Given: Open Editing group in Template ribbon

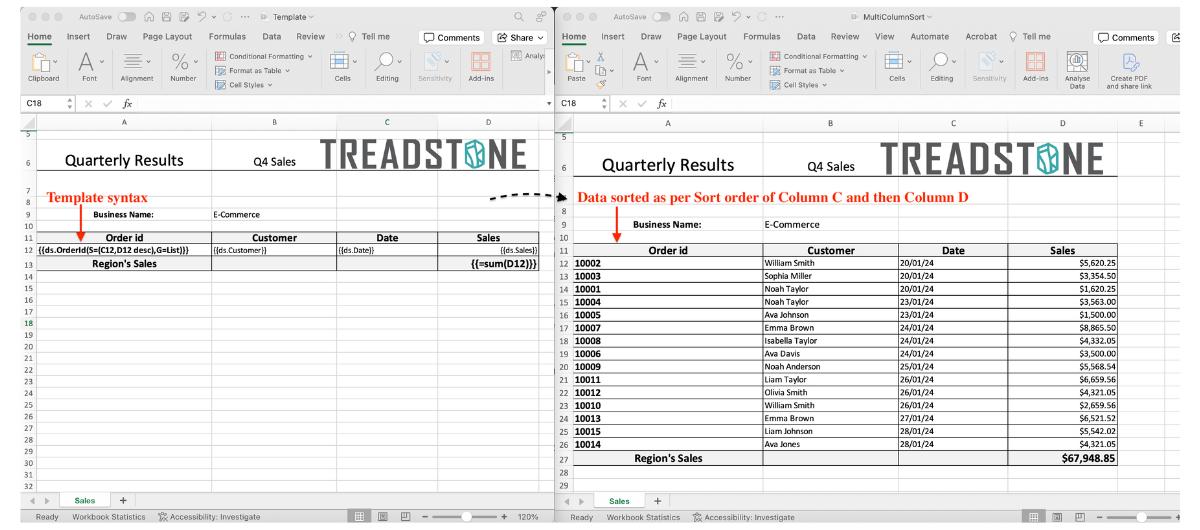Looking at the screenshot, I should pyautogui.click(x=387, y=67).
